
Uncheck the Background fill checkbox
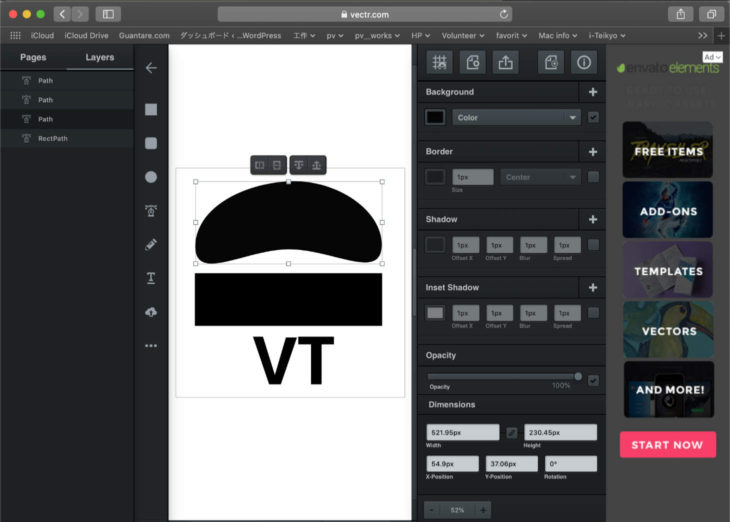pyautogui.click(x=594, y=117)
